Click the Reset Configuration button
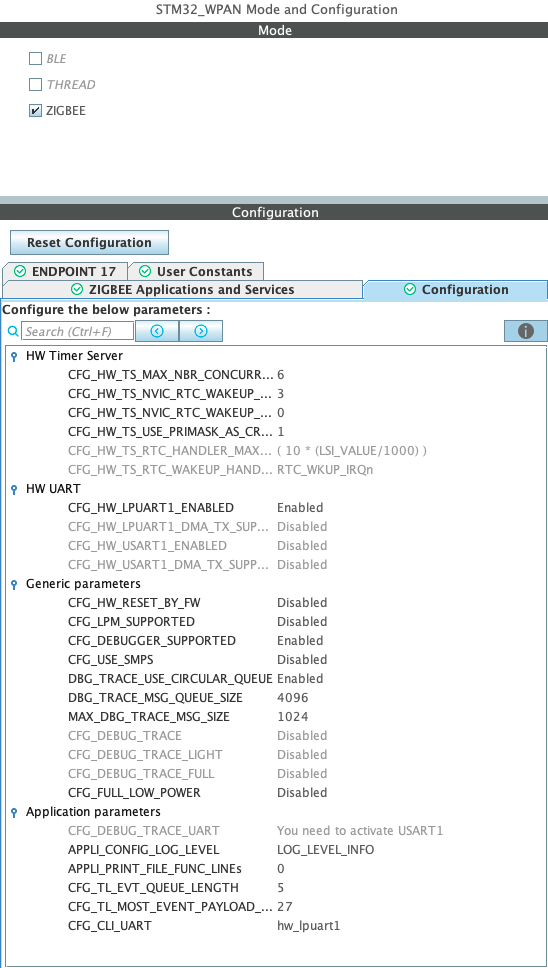The height and width of the screenshot is (968, 548). [89, 243]
